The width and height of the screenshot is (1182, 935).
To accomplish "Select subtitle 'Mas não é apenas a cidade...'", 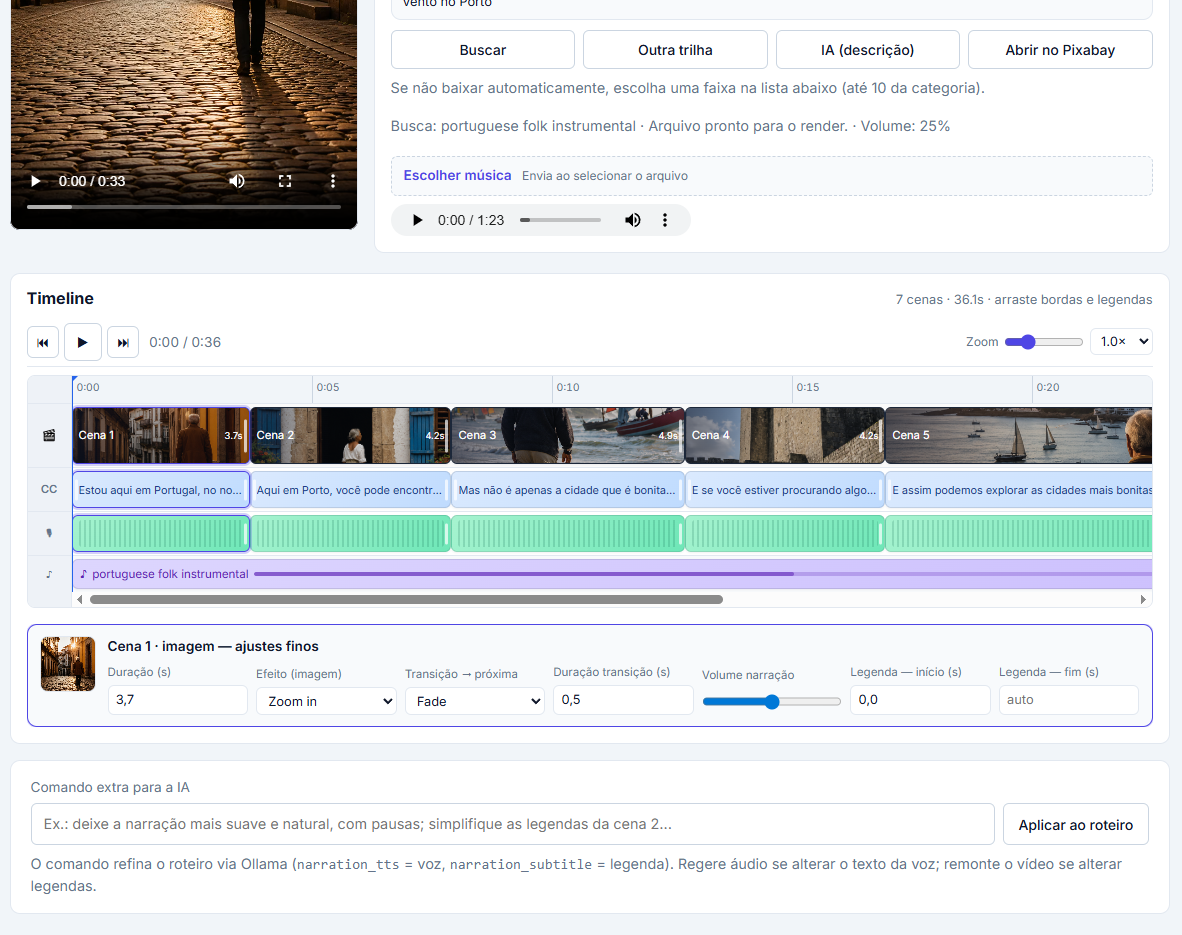I will pos(568,489).
